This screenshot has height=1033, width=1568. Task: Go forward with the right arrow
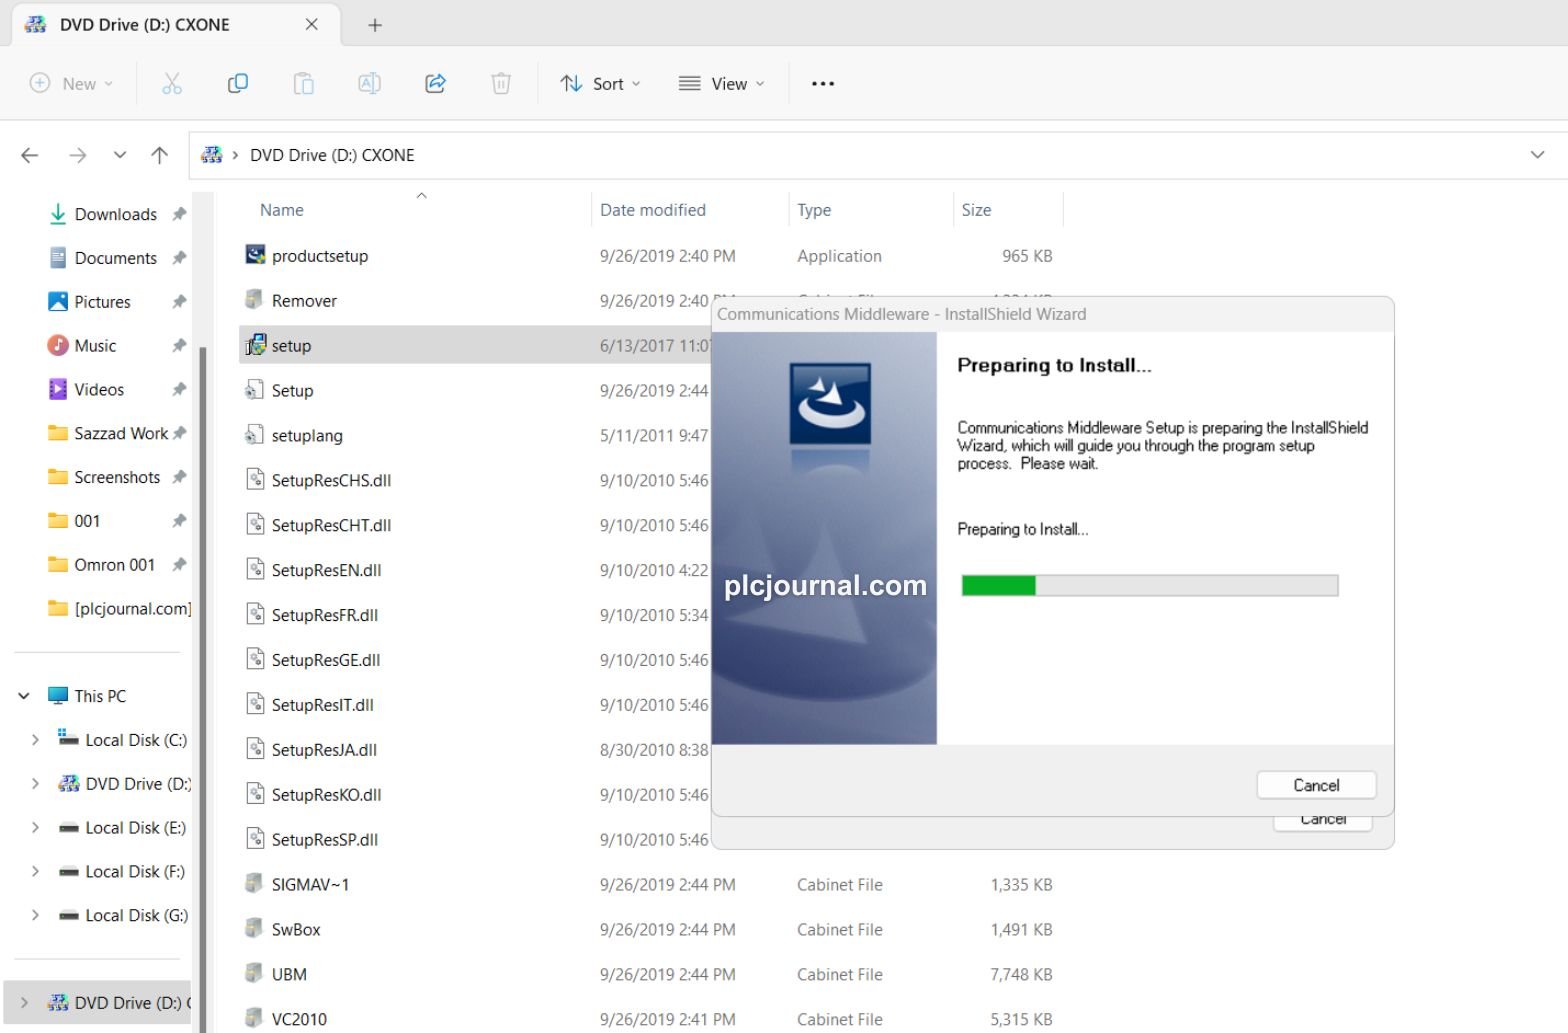[x=77, y=155]
